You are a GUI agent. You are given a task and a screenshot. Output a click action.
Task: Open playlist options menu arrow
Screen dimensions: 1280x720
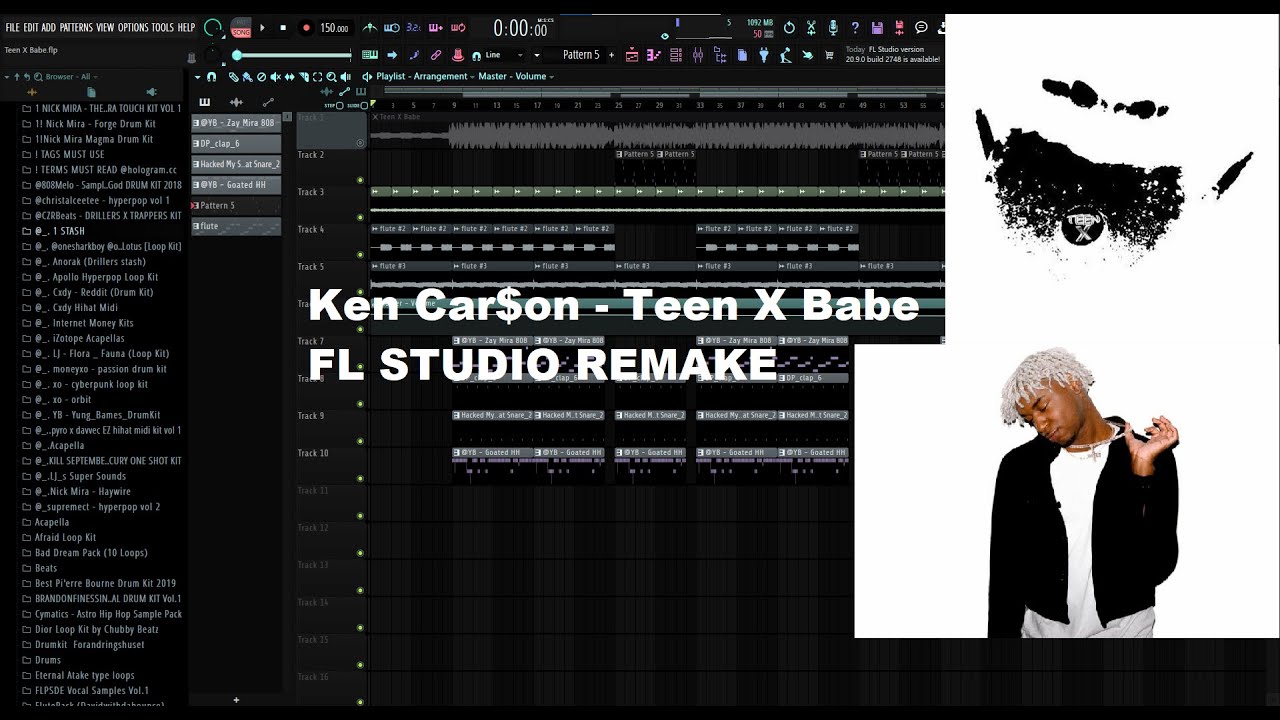[197, 77]
